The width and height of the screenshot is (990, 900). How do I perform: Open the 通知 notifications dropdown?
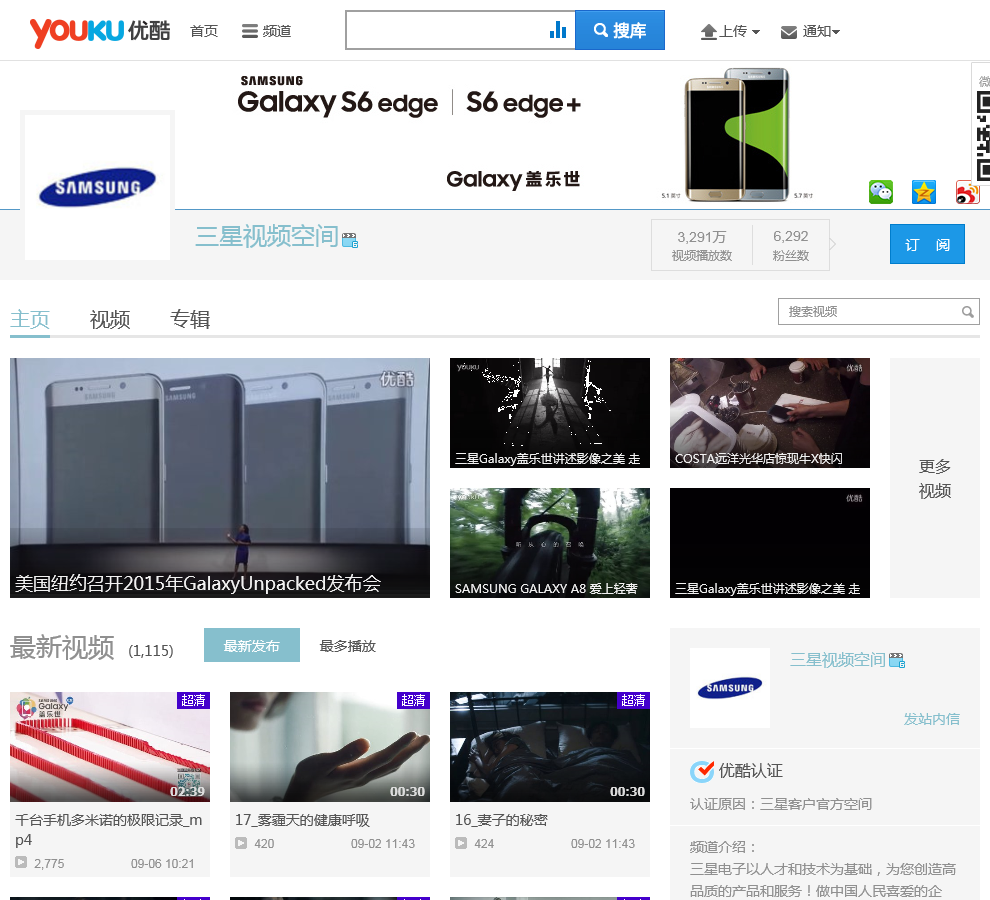click(810, 31)
